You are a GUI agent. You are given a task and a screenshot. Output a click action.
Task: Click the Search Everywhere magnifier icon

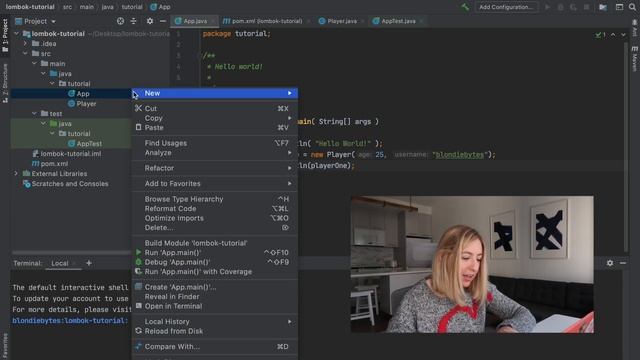point(632,7)
